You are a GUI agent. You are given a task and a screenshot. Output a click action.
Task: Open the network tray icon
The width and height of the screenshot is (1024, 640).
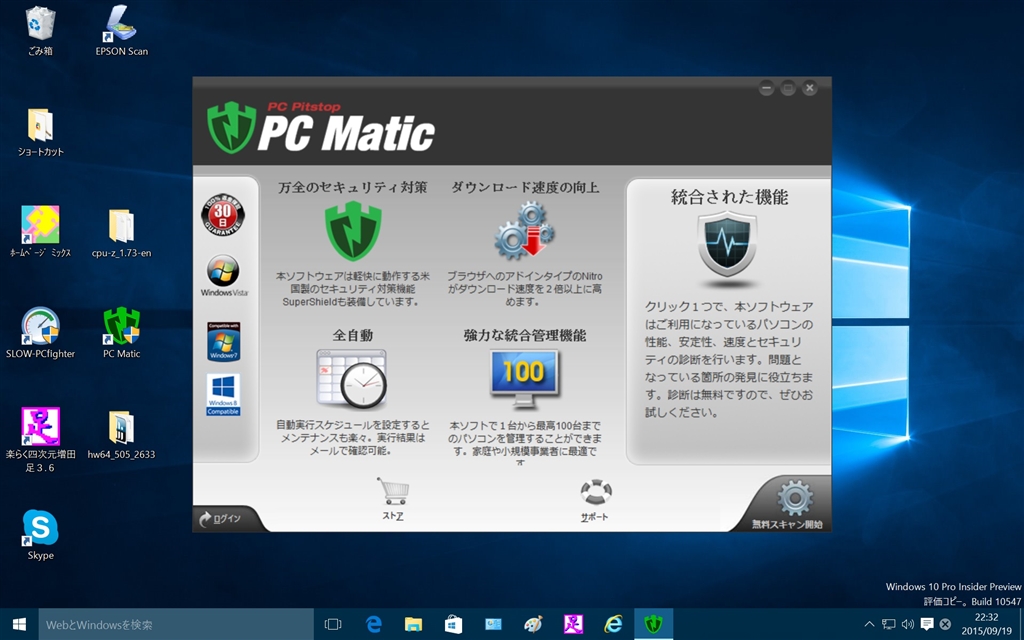[x=888, y=624]
